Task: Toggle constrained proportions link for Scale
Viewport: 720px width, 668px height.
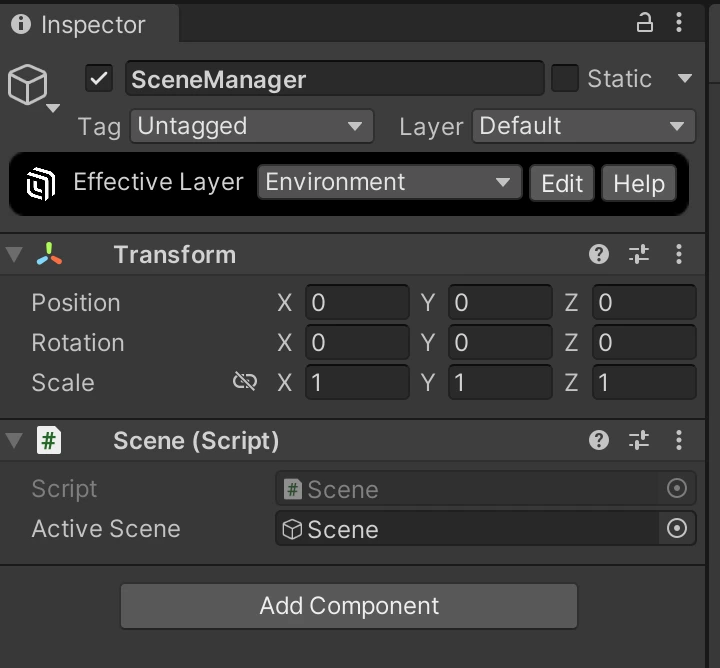Action: 244,382
